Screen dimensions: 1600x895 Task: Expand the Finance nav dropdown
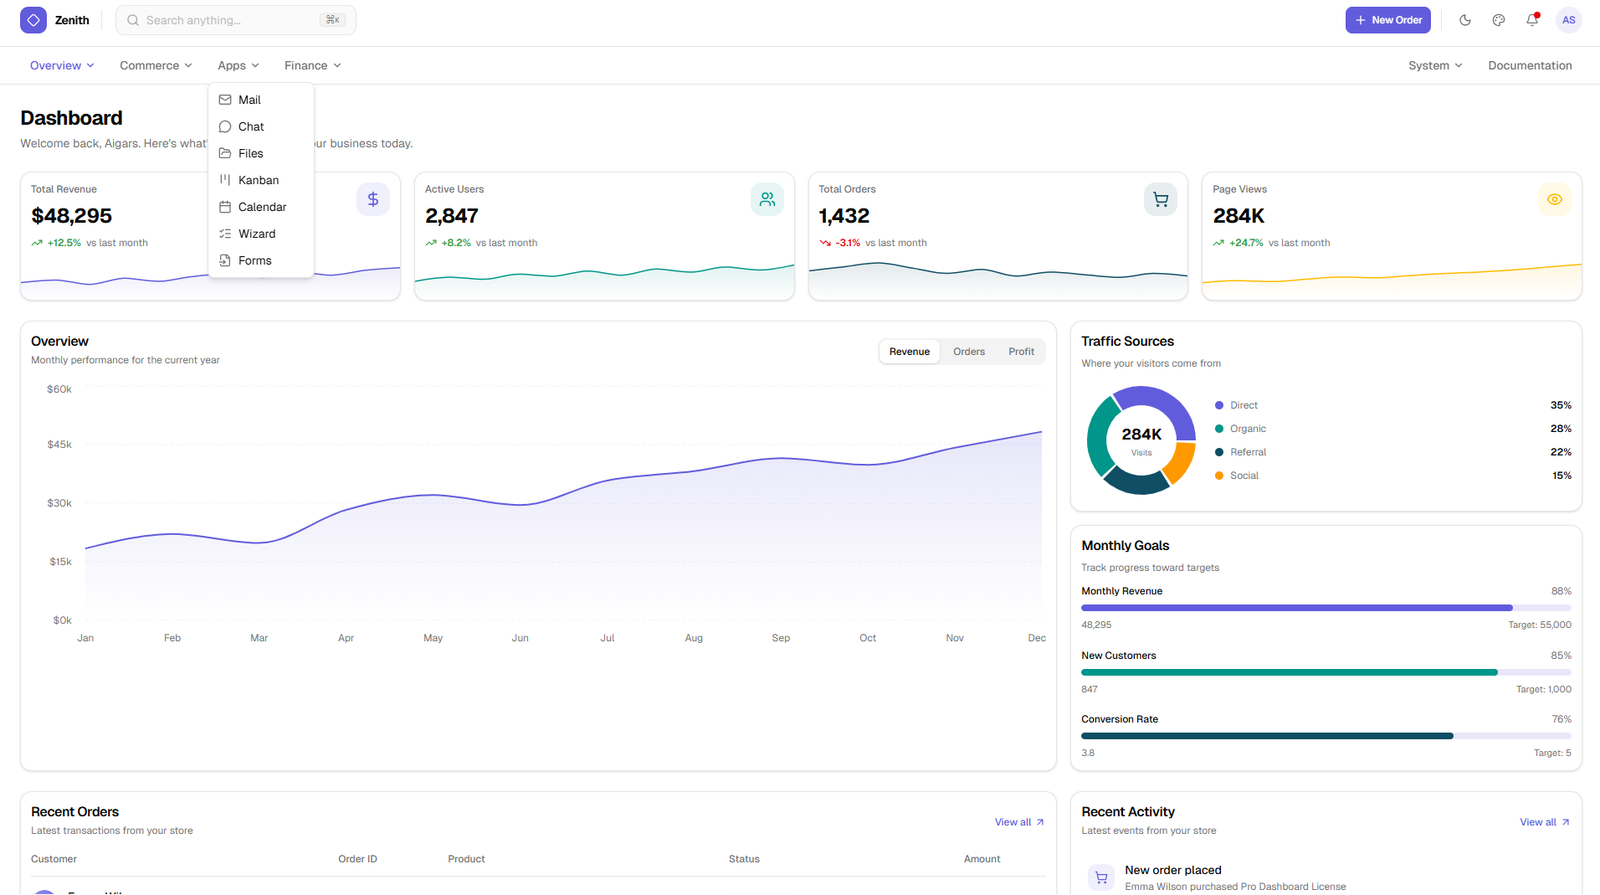[x=312, y=65]
